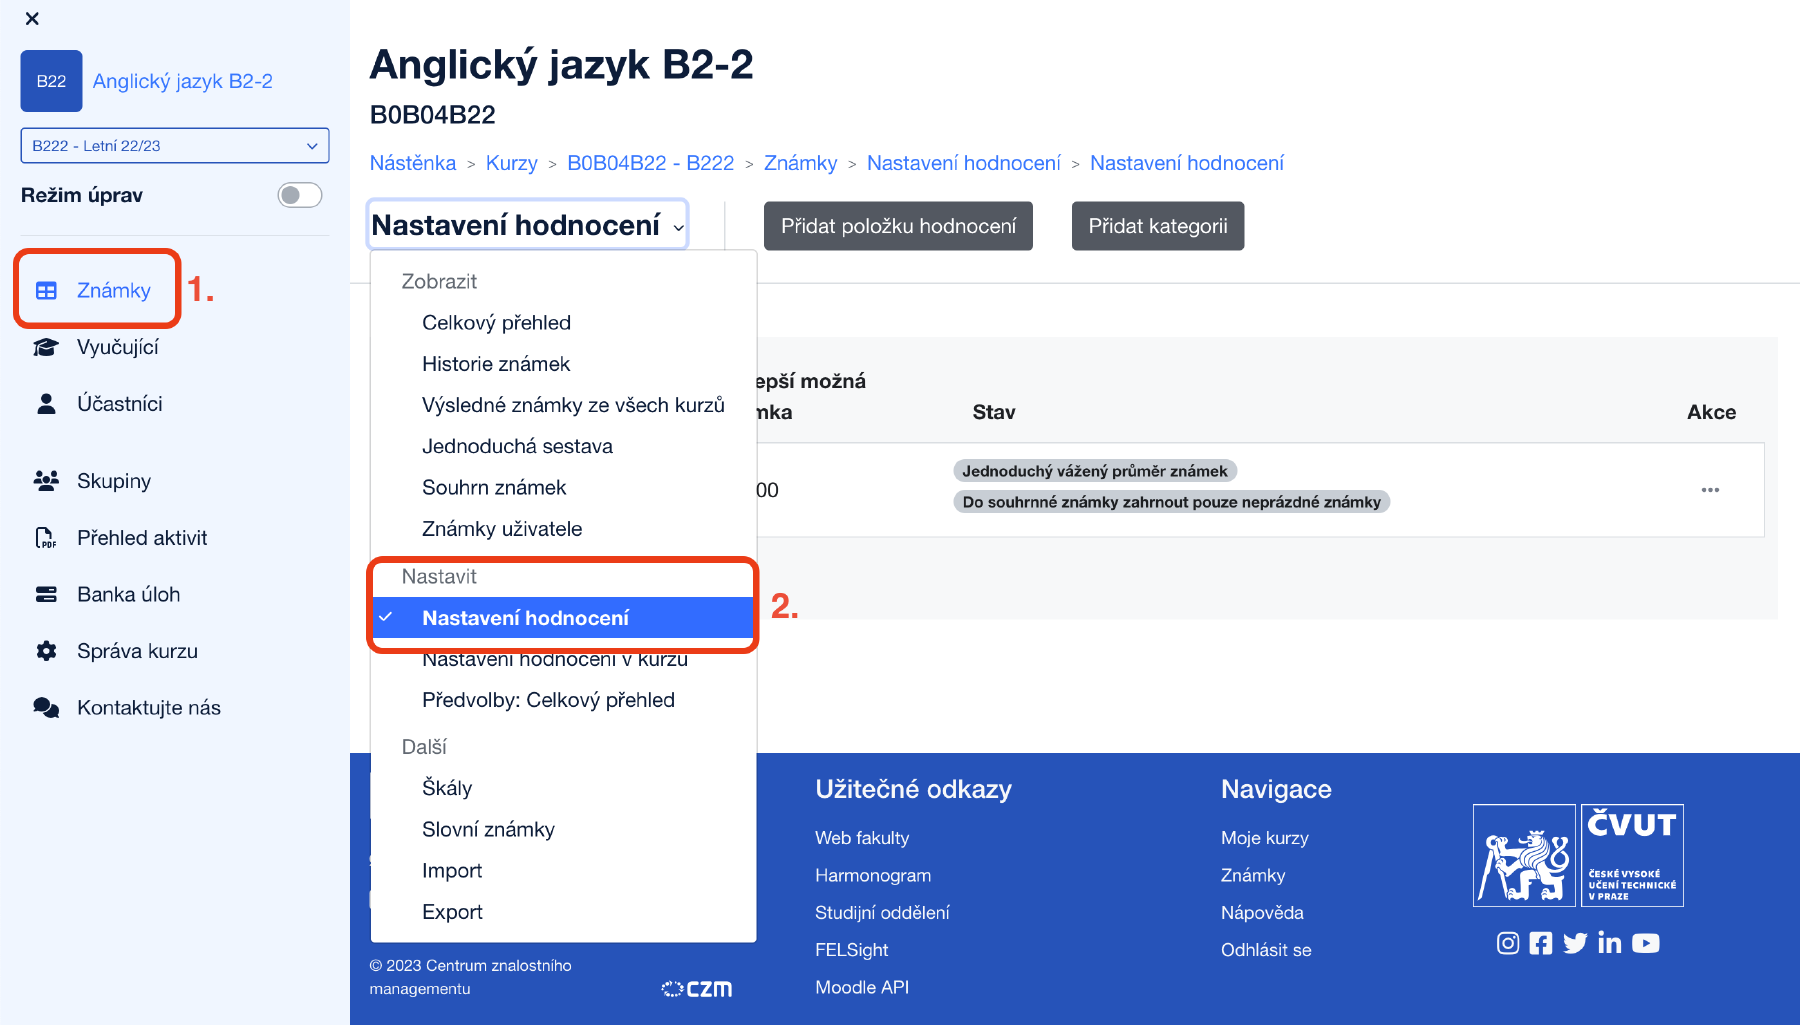The width and height of the screenshot is (1800, 1025).
Task: Click the Přidat kategorii button
Action: click(1157, 226)
